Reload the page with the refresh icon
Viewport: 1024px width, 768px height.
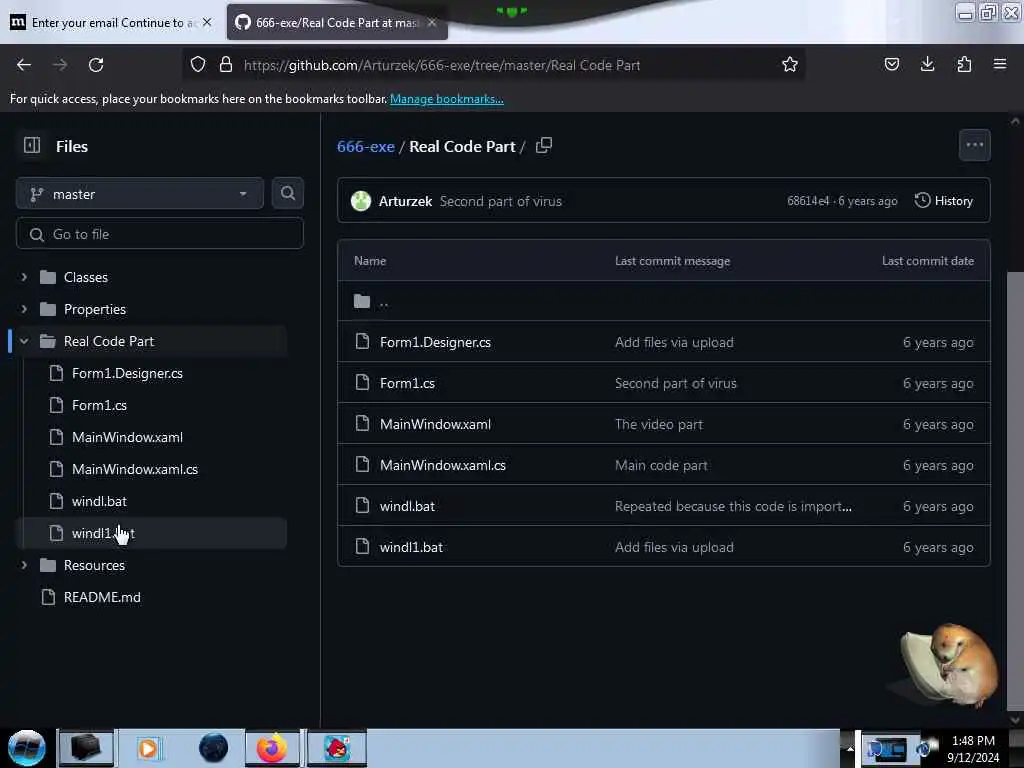[96, 65]
